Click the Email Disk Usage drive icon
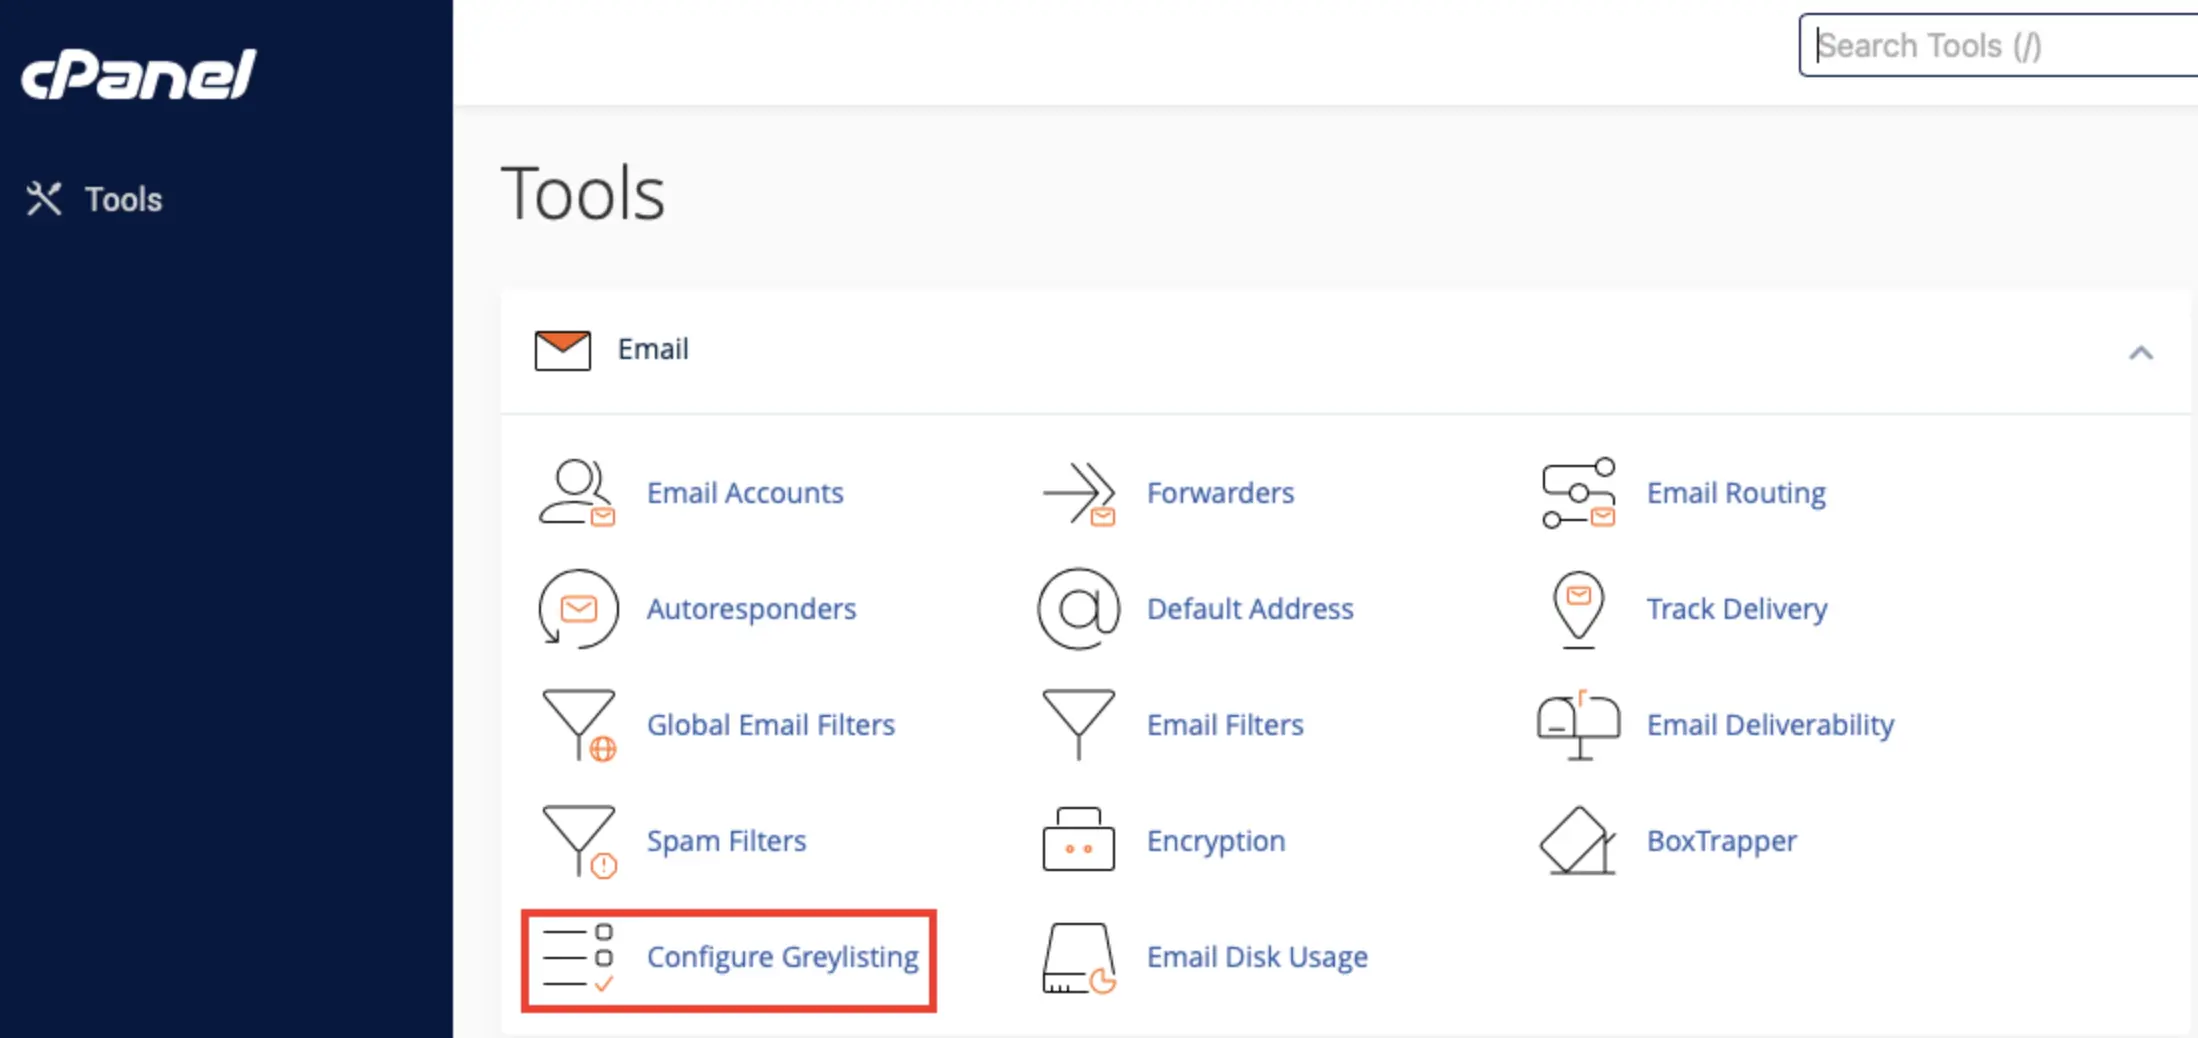Image resolution: width=2198 pixels, height=1038 pixels. [1078, 958]
